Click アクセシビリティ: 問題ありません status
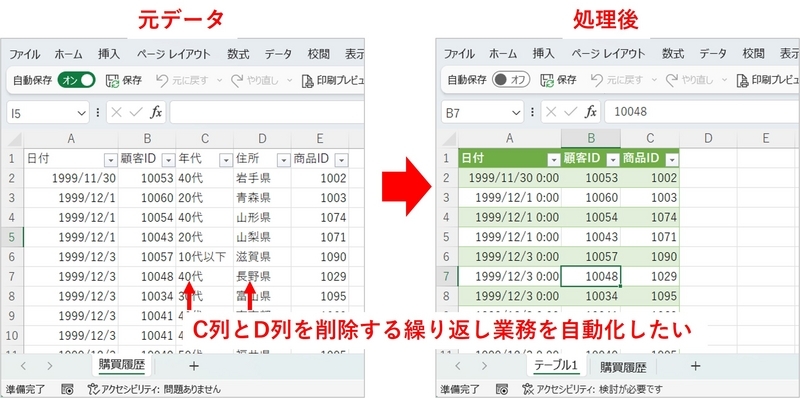 [154, 389]
